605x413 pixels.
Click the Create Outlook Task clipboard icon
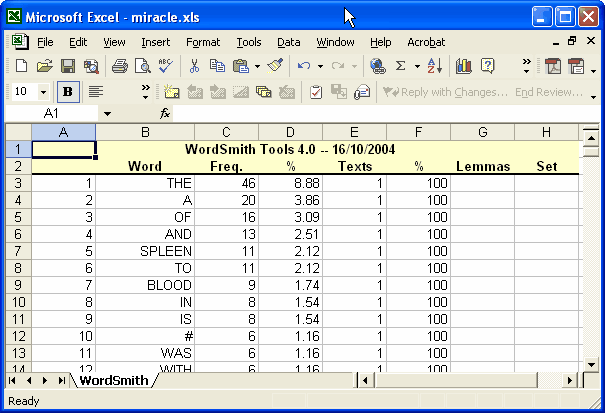click(316, 92)
